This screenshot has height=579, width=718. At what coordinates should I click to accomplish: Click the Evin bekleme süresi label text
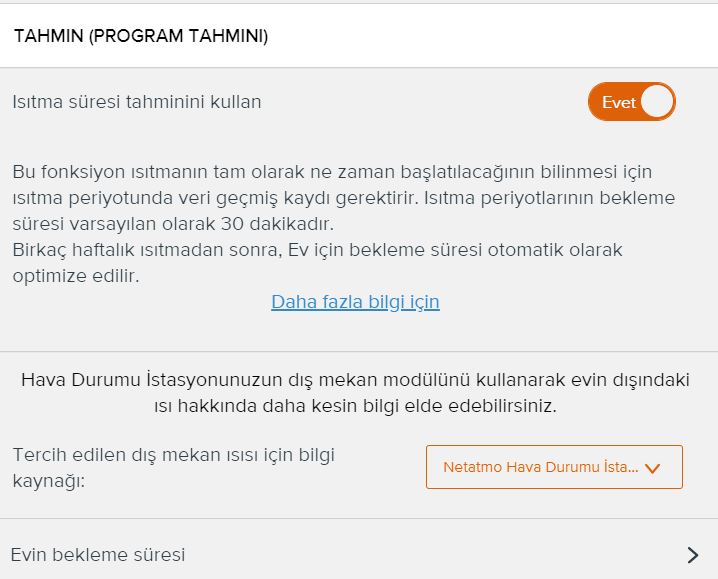98,555
